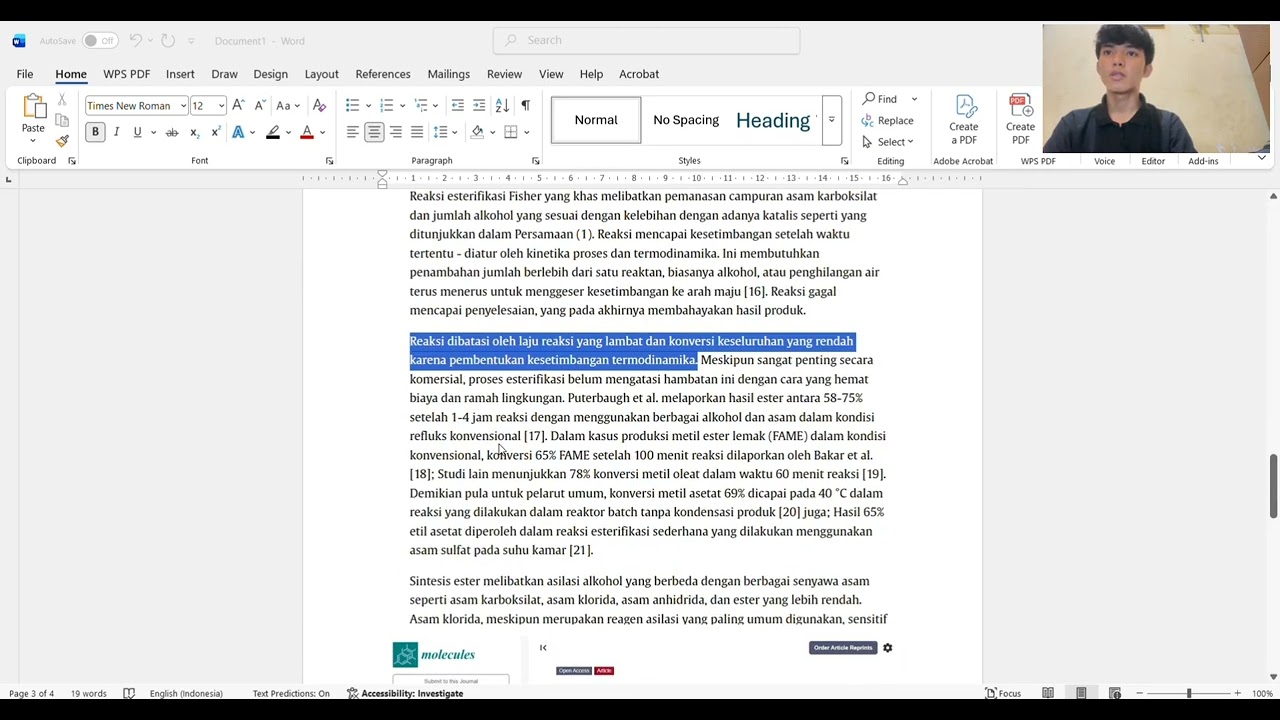This screenshot has height=720, width=1280.
Task: Toggle italic formatting
Action: click(x=116, y=132)
